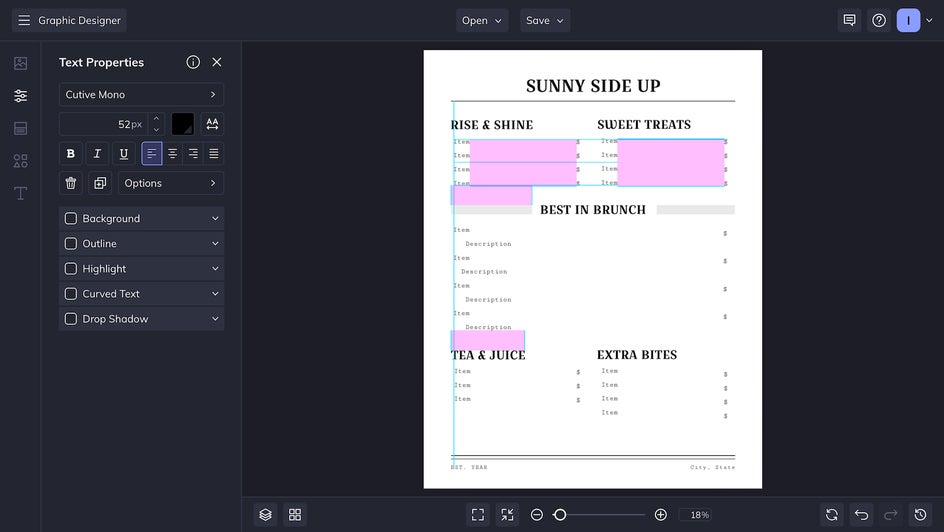Open the Layers panel icon
Viewport: 944px width, 532px height.
(x=266, y=515)
